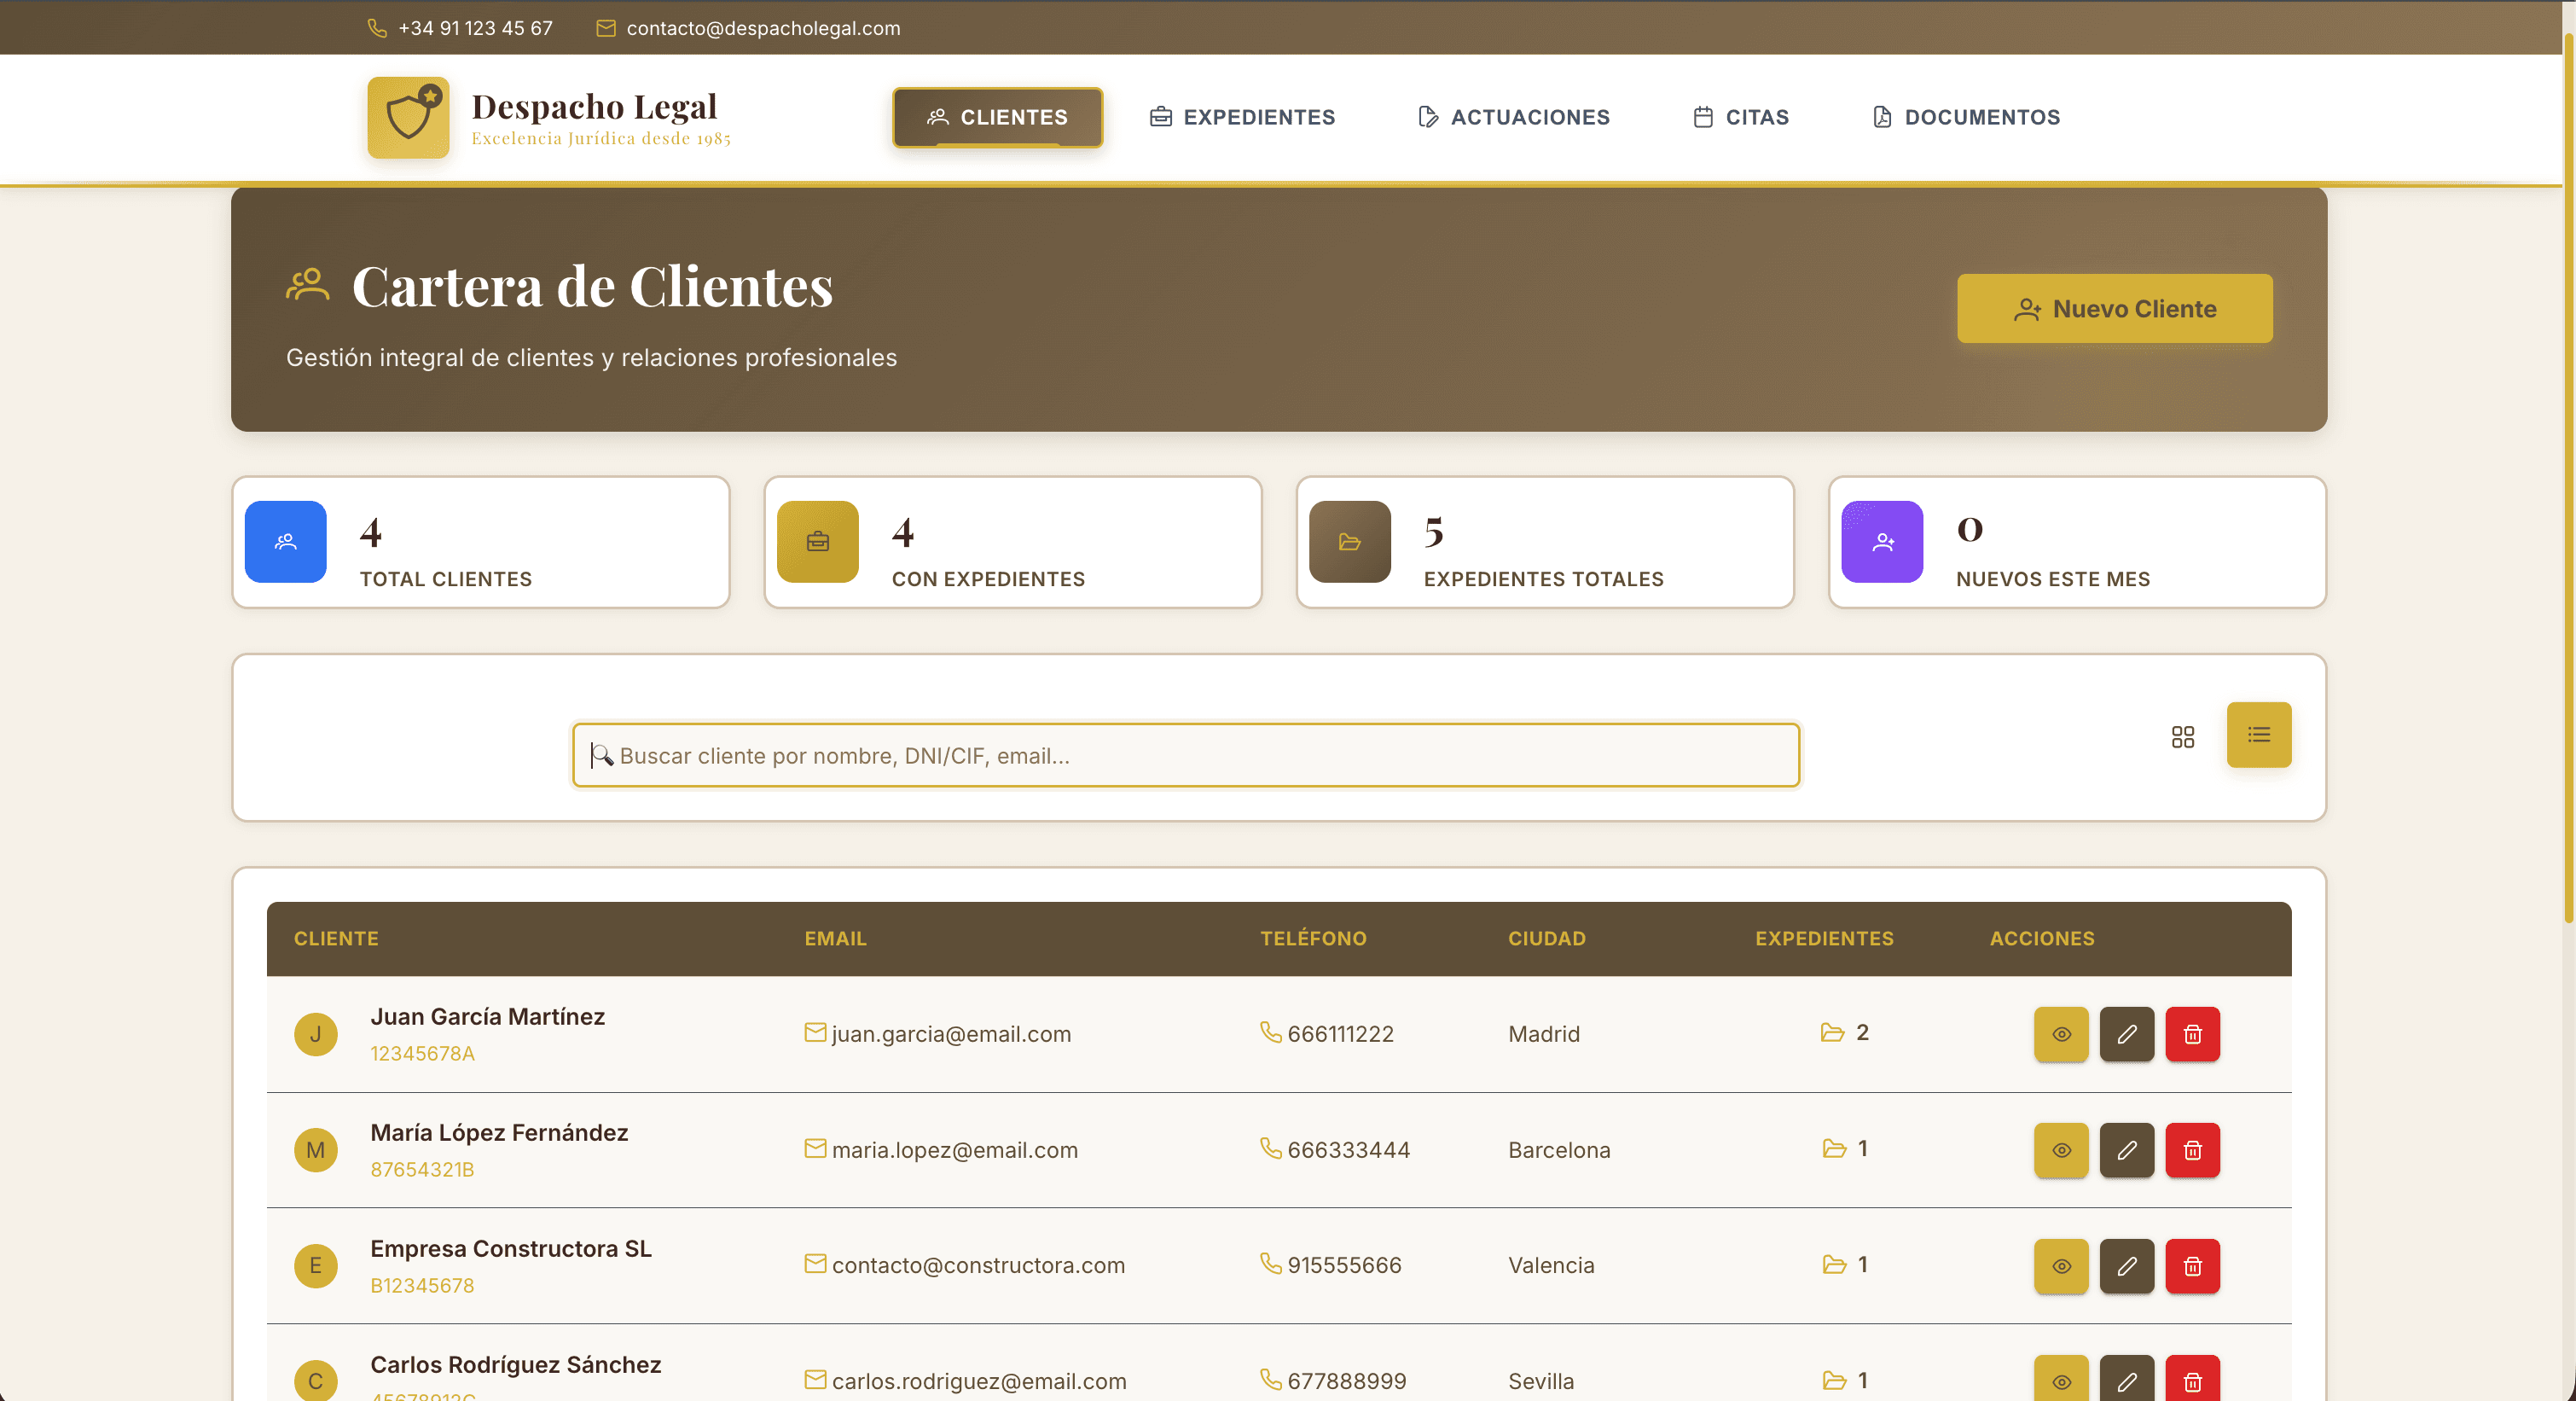Click the gold briefcase Con Expedientes icon
This screenshot has width=2576, height=1401.
tap(818, 542)
